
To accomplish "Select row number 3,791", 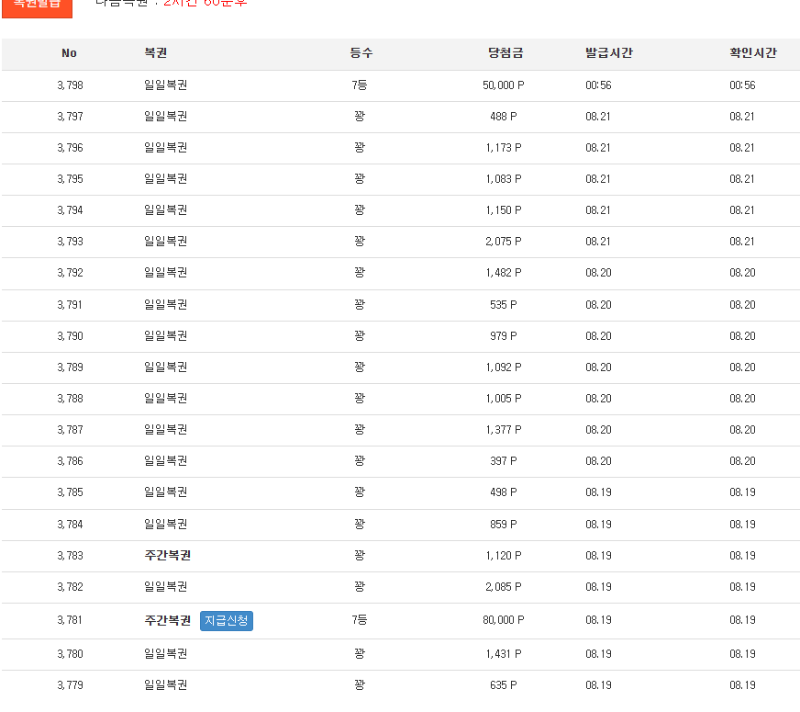I will [x=70, y=304].
